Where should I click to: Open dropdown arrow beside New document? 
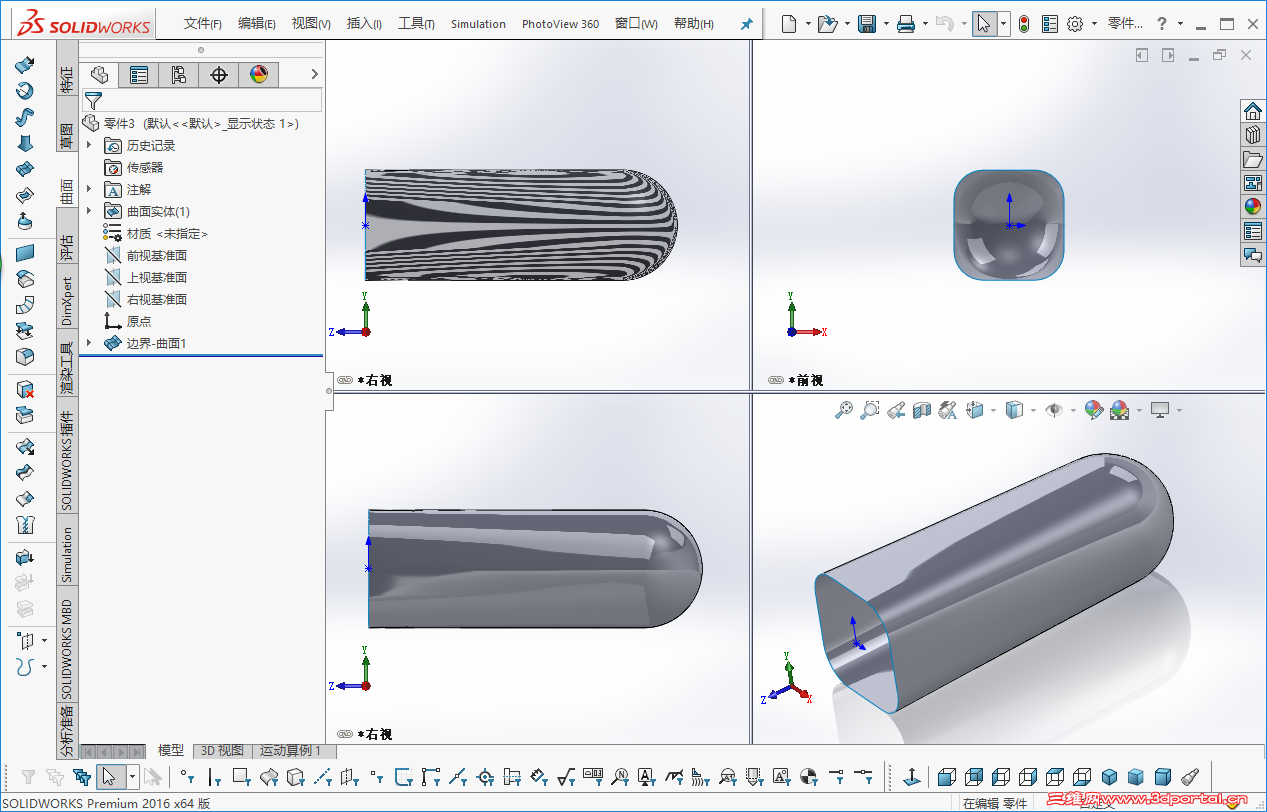pos(806,24)
